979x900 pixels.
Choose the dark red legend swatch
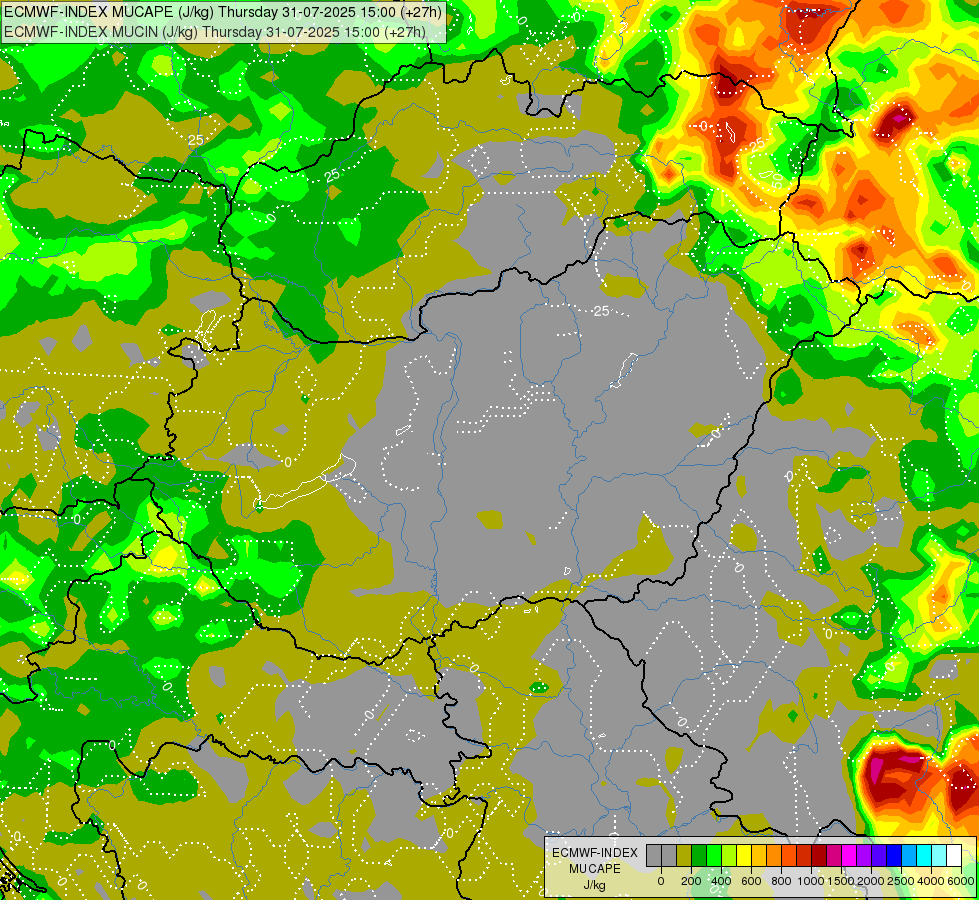819,855
